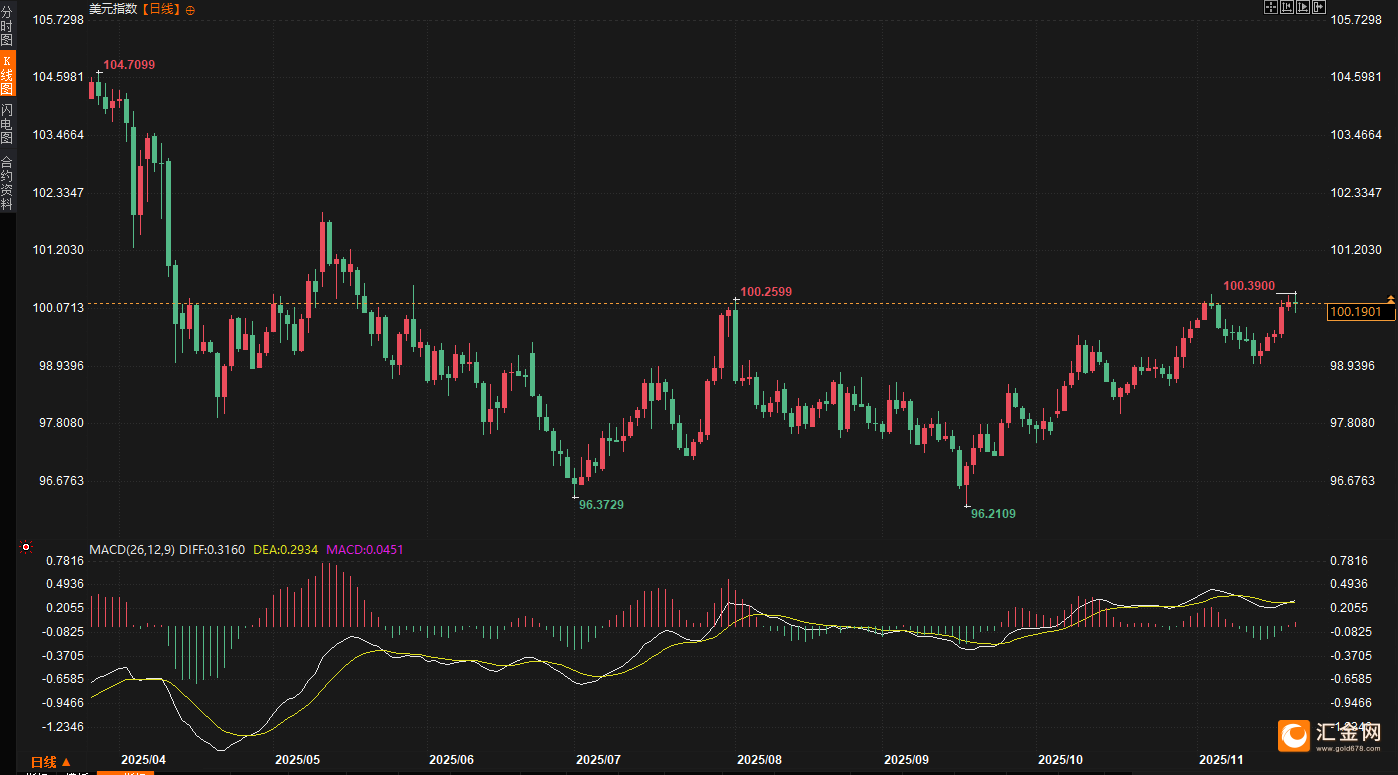This screenshot has height=775, width=1398.
Task: Click the 美元指数 chart title
Action: coord(114,9)
